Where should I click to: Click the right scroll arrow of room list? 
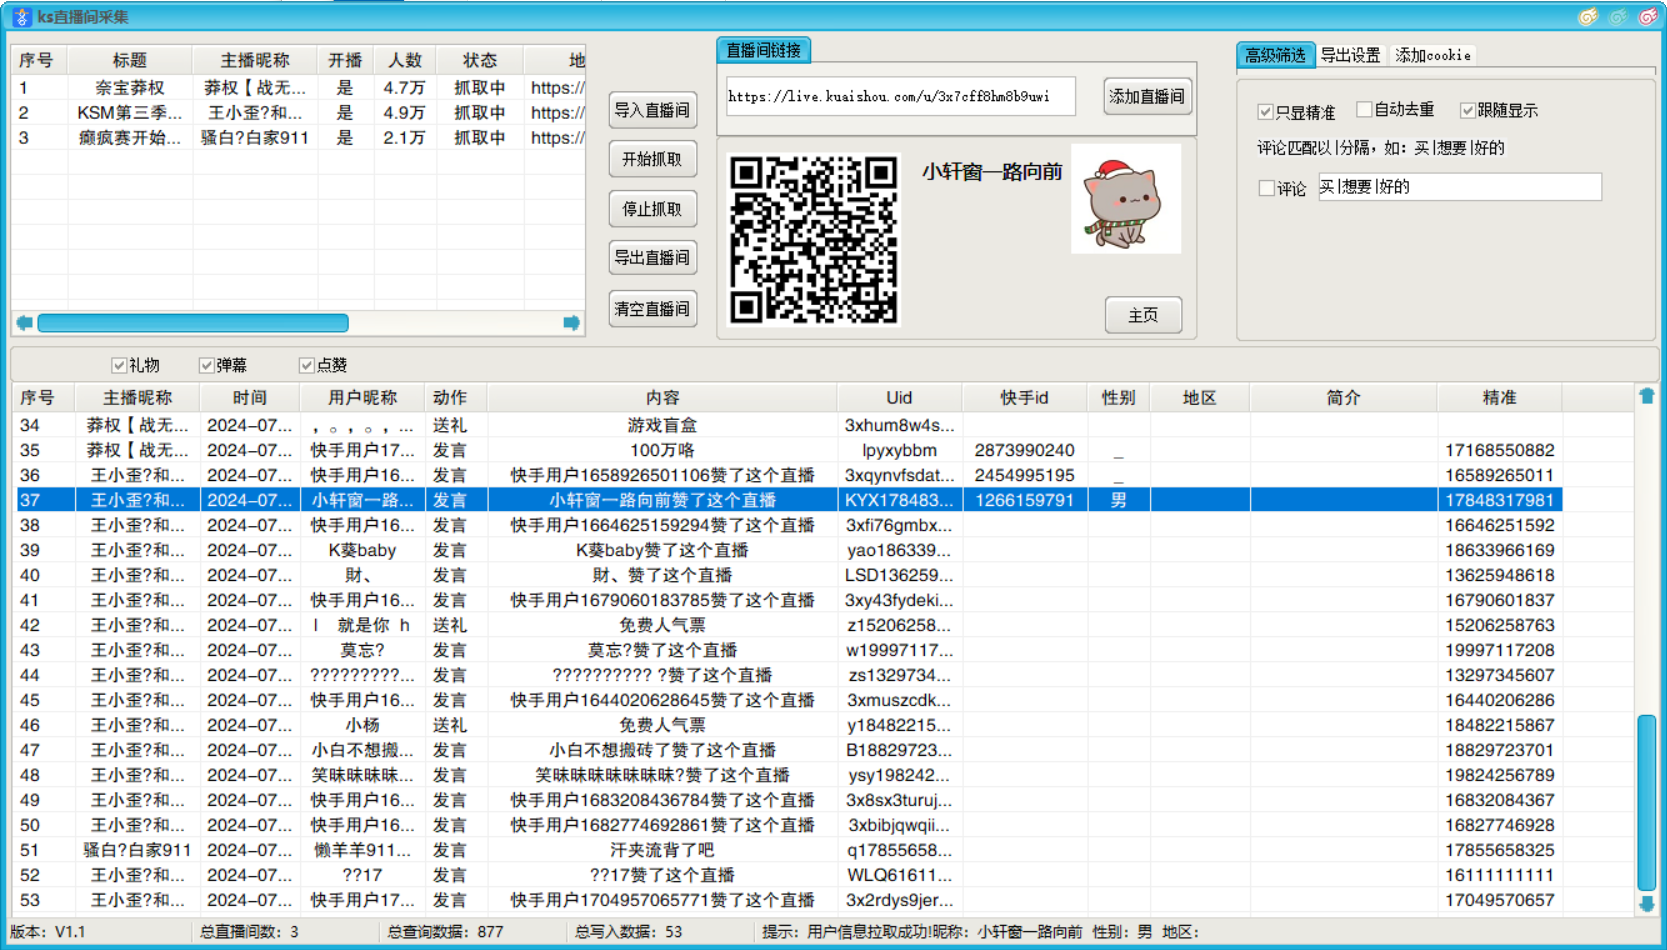tap(571, 323)
